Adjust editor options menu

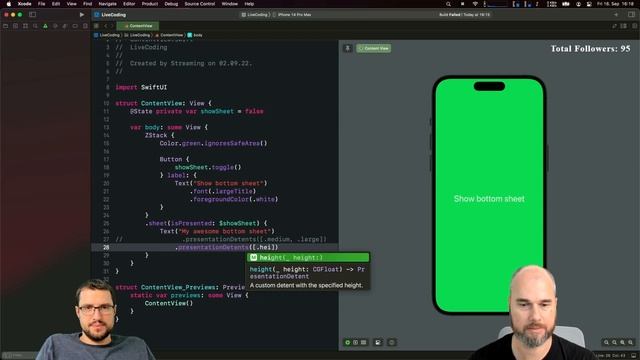624,26
